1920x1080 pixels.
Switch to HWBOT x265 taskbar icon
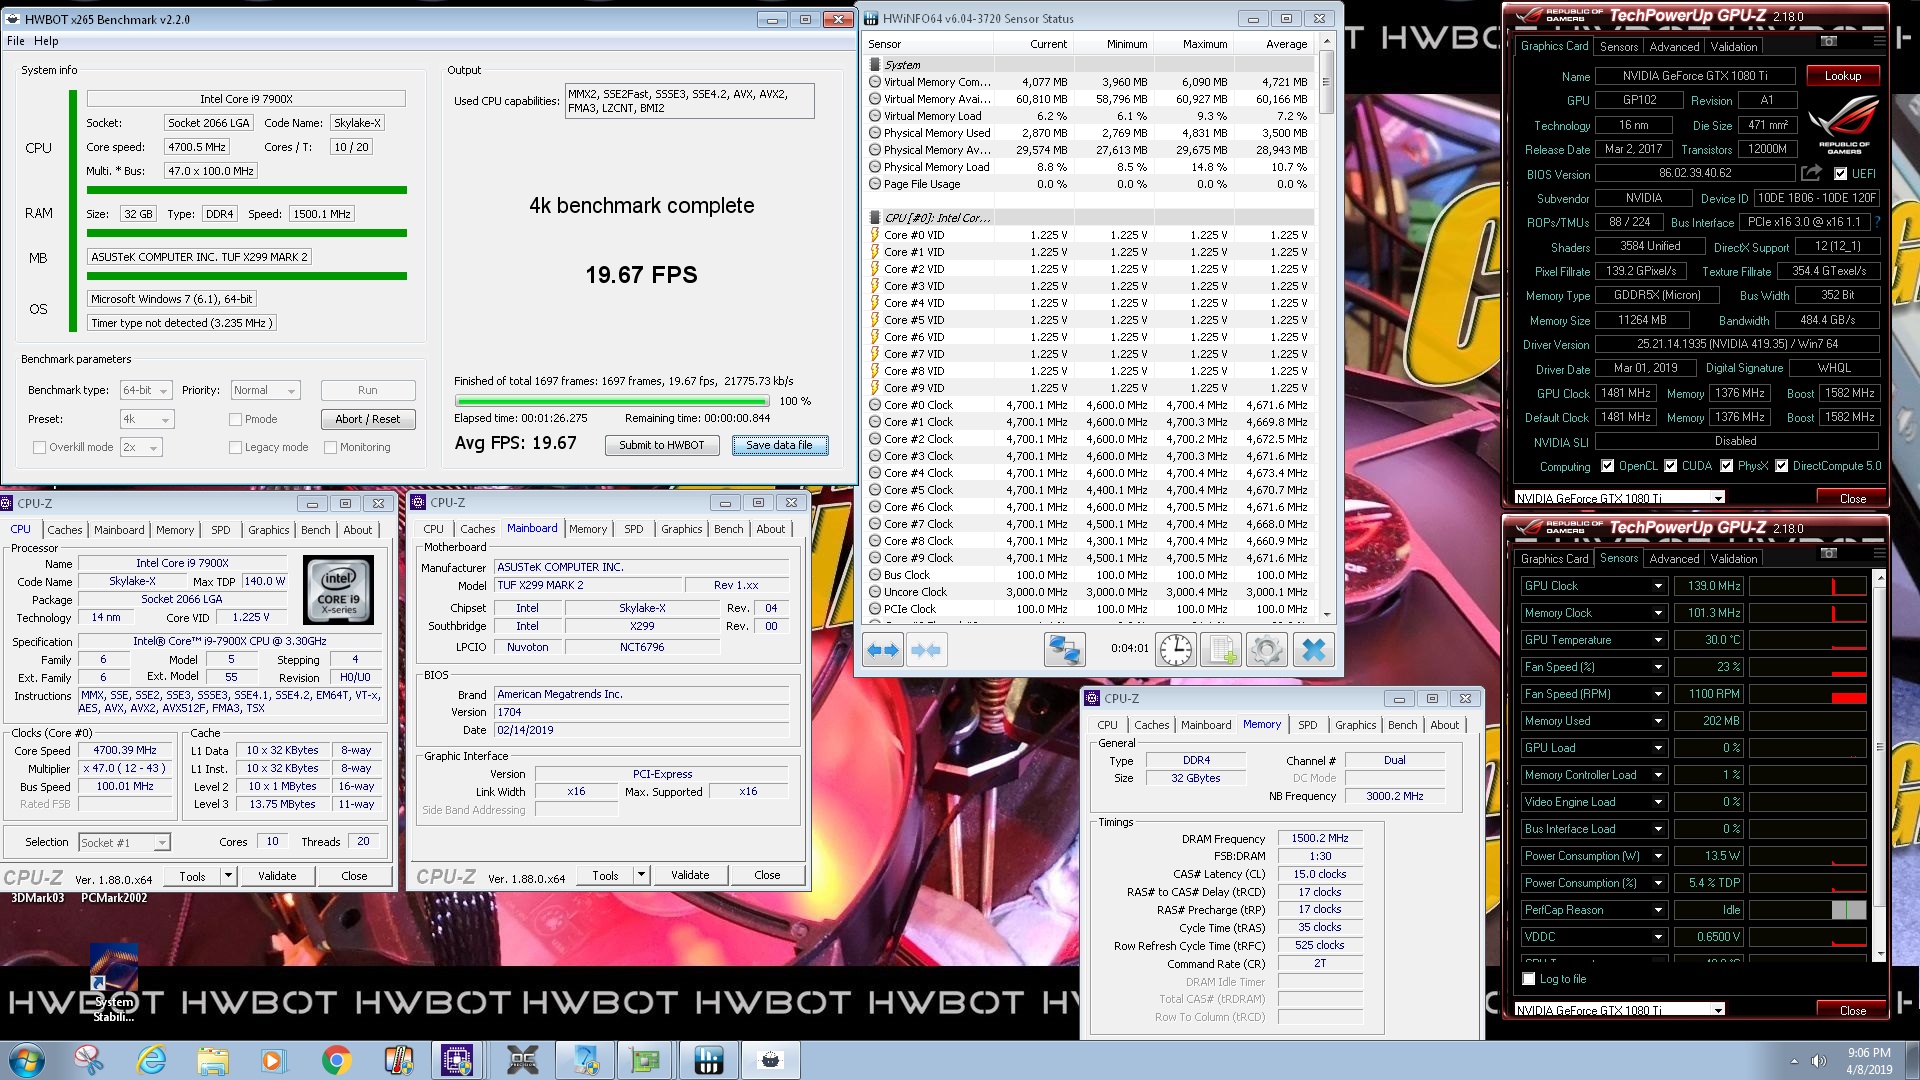pos(770,1060)
